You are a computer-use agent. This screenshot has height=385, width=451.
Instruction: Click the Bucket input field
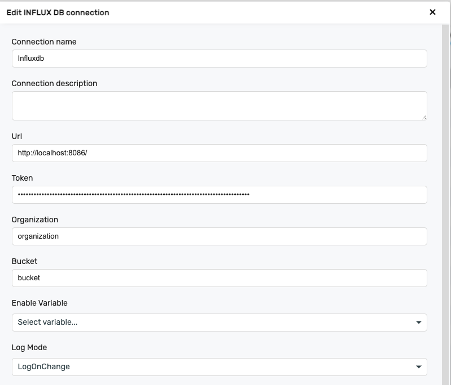(x=219, y=278)
